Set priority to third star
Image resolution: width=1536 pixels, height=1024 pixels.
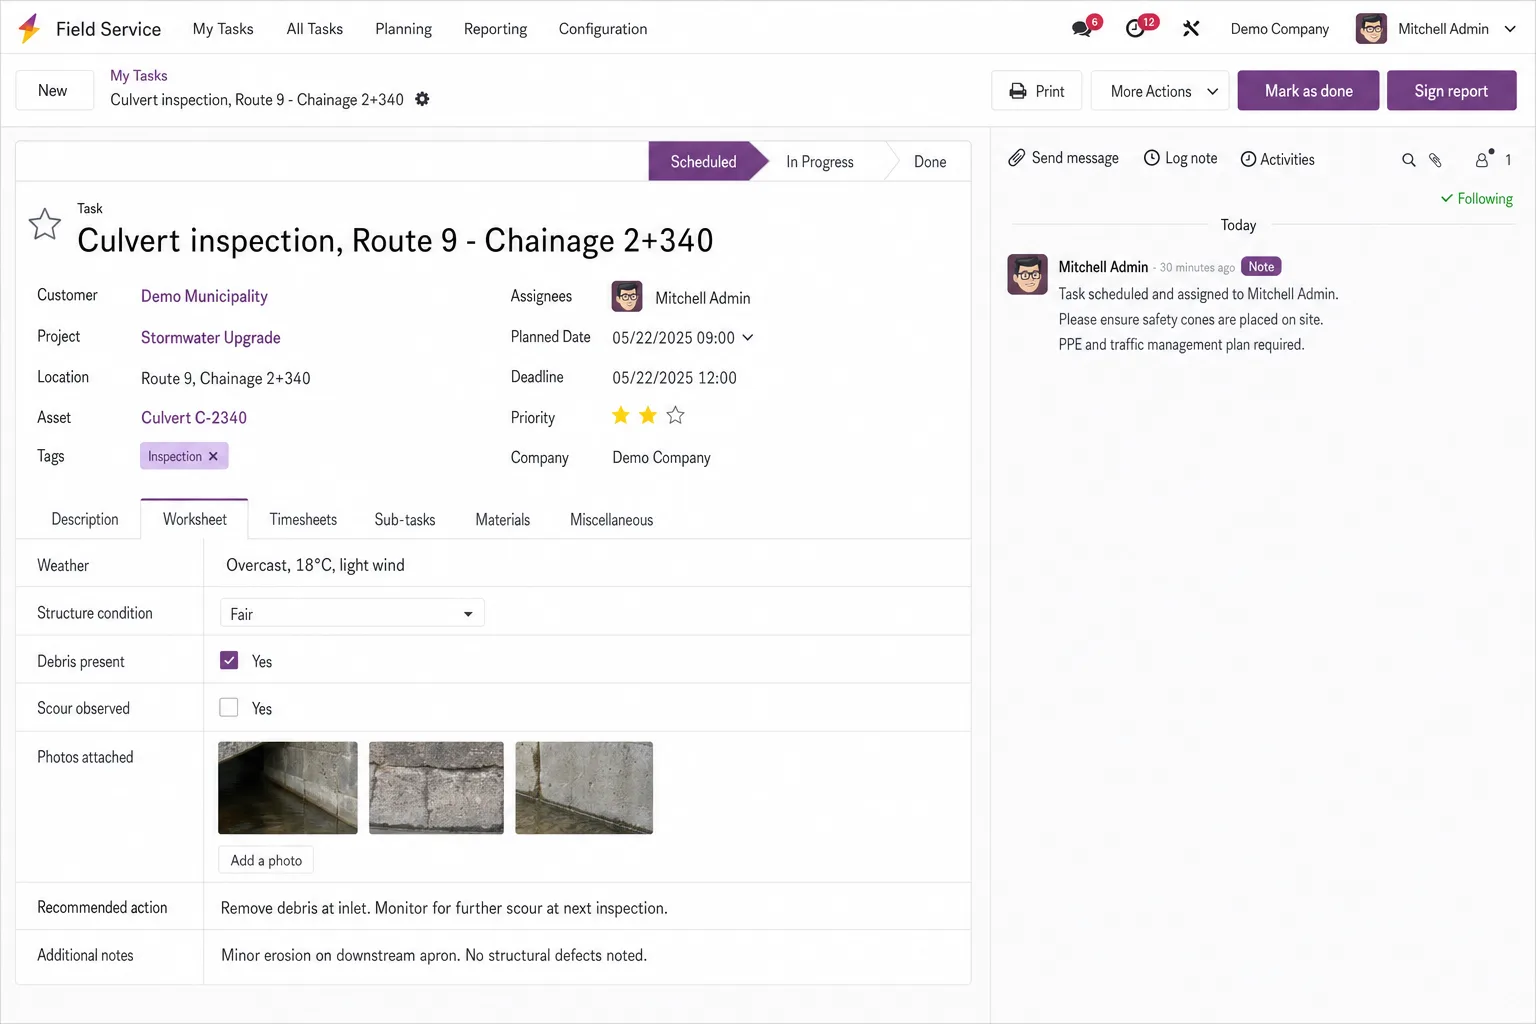pyautogui.click(x=675, y=415)
